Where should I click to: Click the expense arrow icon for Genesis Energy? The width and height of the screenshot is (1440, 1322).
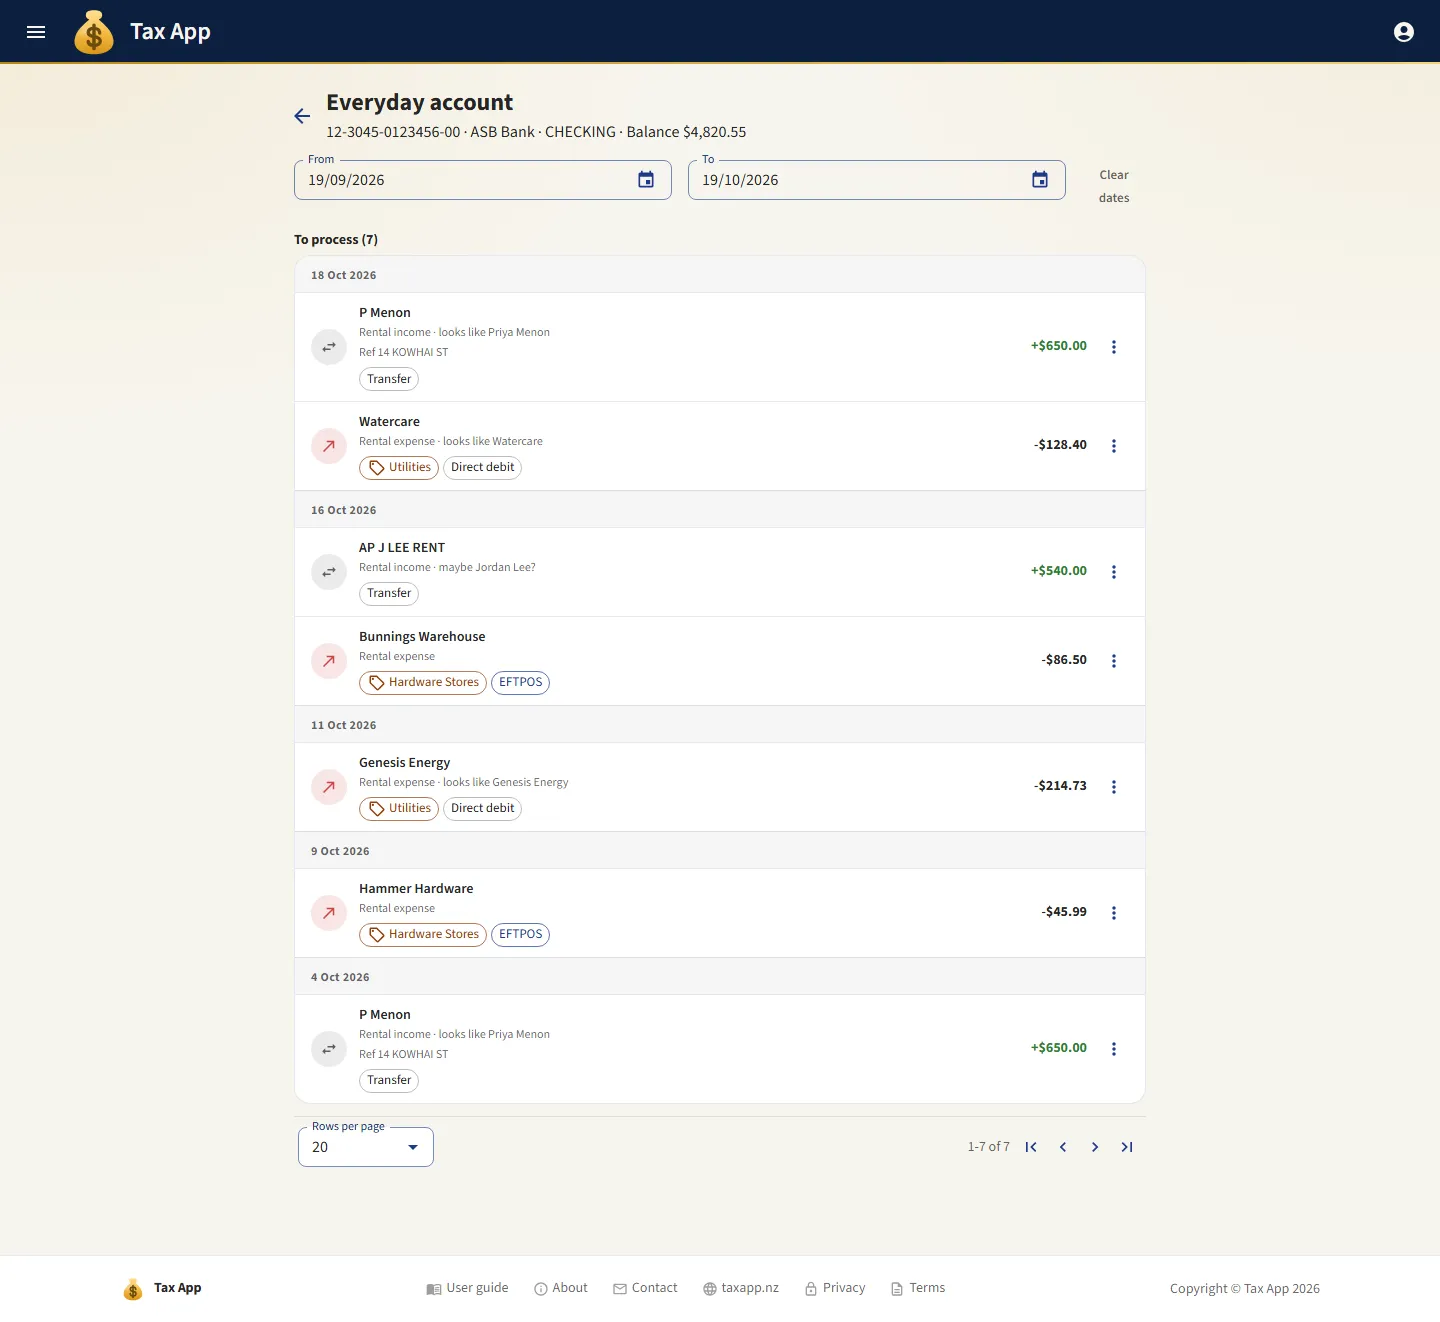(329, 787)
